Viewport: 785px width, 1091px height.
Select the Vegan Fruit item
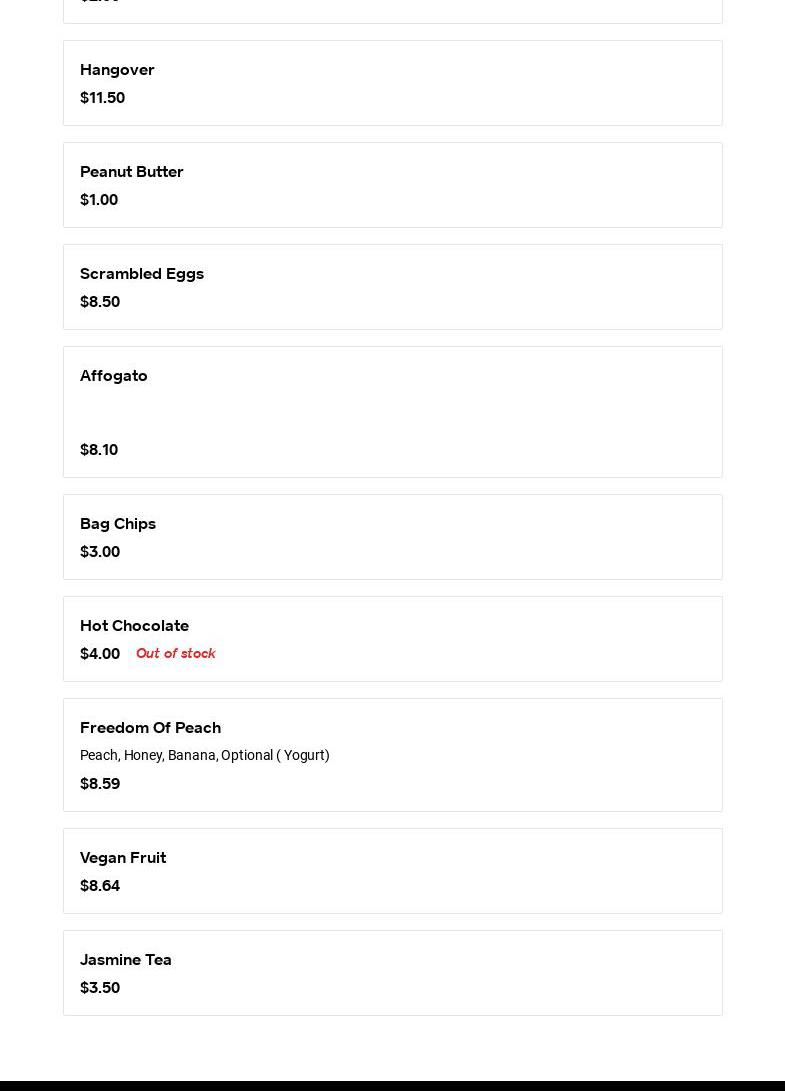(123, 858)
